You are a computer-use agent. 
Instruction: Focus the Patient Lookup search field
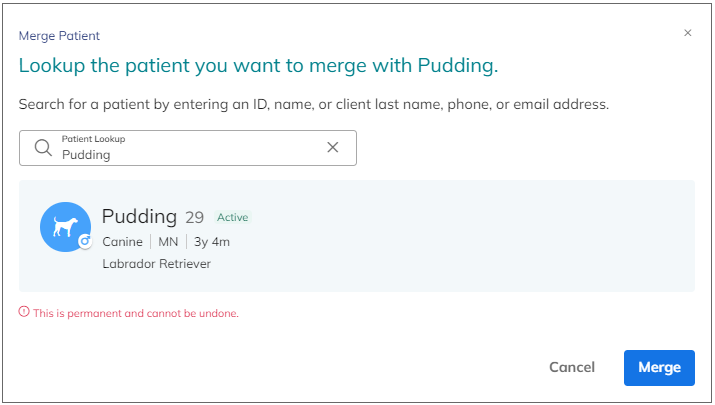188,148
